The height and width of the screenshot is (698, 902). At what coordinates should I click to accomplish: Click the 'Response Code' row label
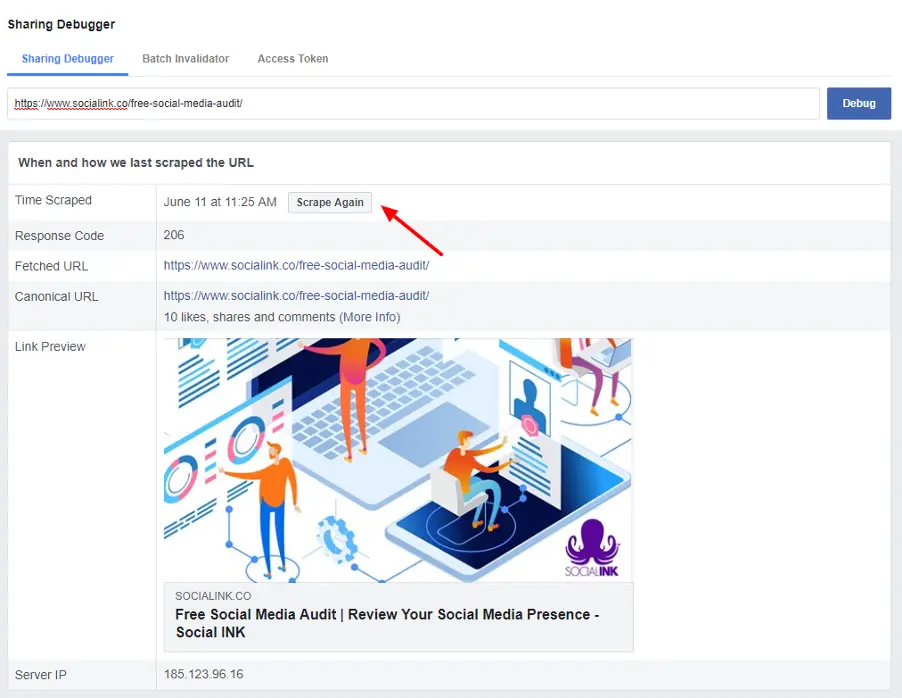59,236
